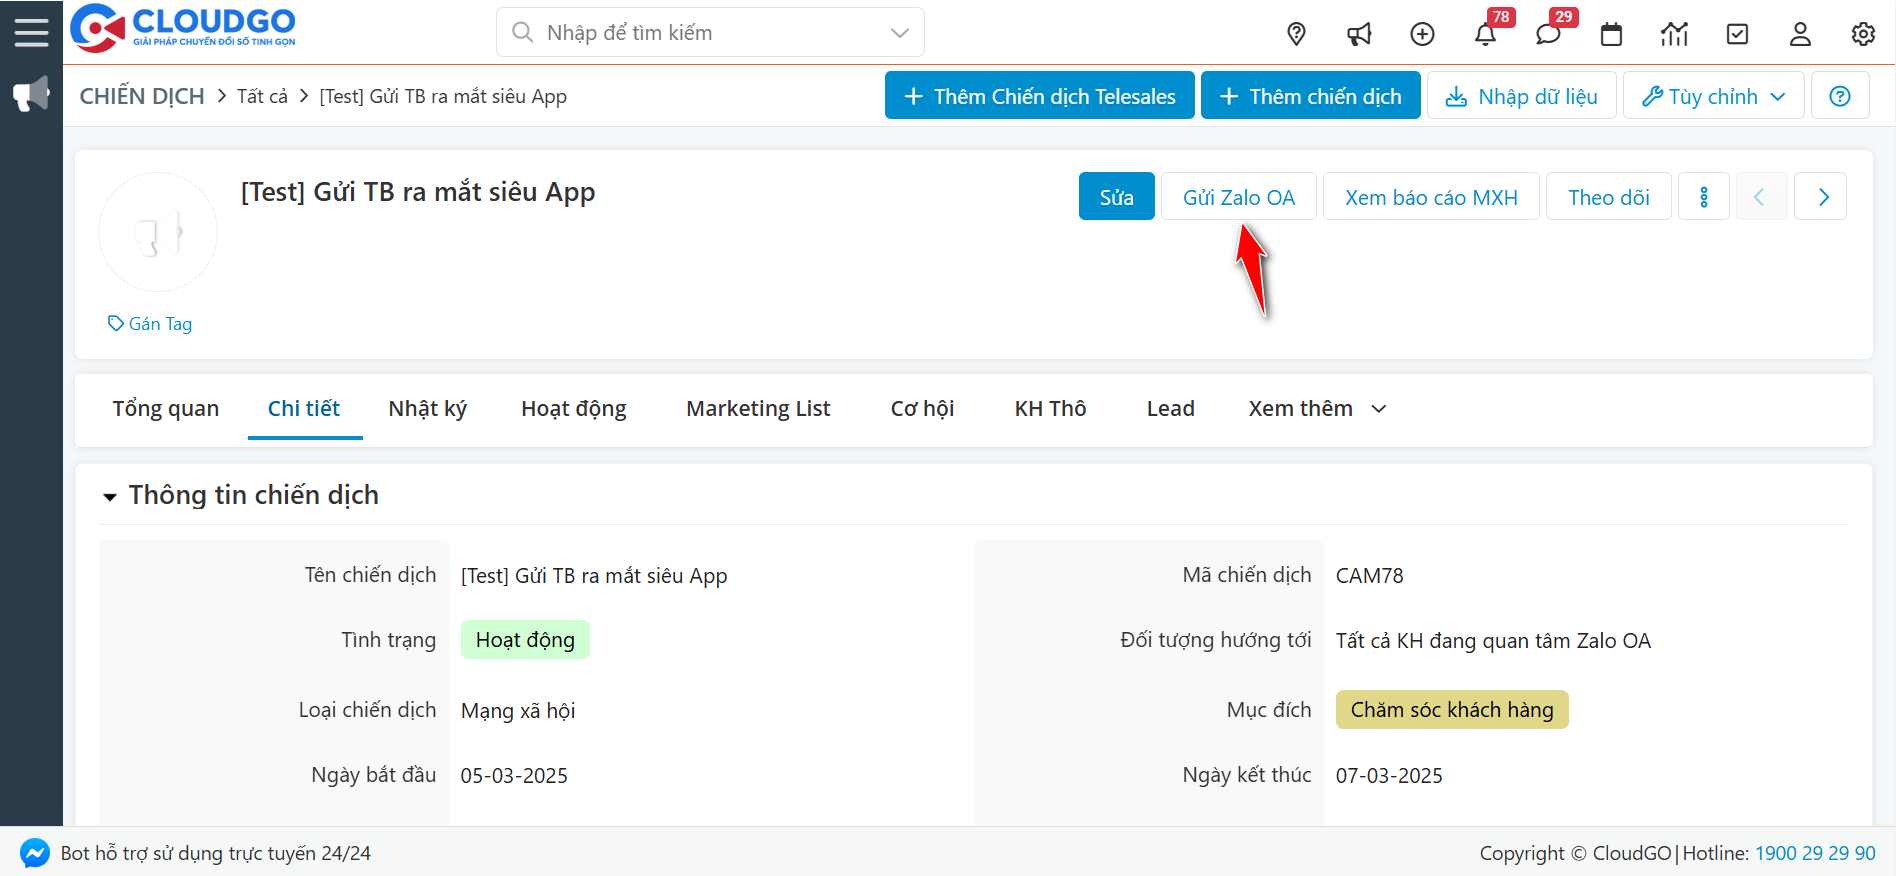Open the user profile icon
Image resolution: width=1896 pixels, height=876 pixels.
[1800, 34]
